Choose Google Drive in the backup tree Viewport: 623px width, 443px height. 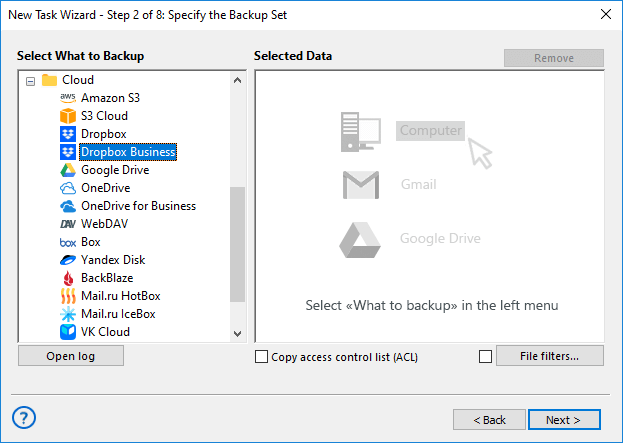pyautogui.click(x=115, y=170)
